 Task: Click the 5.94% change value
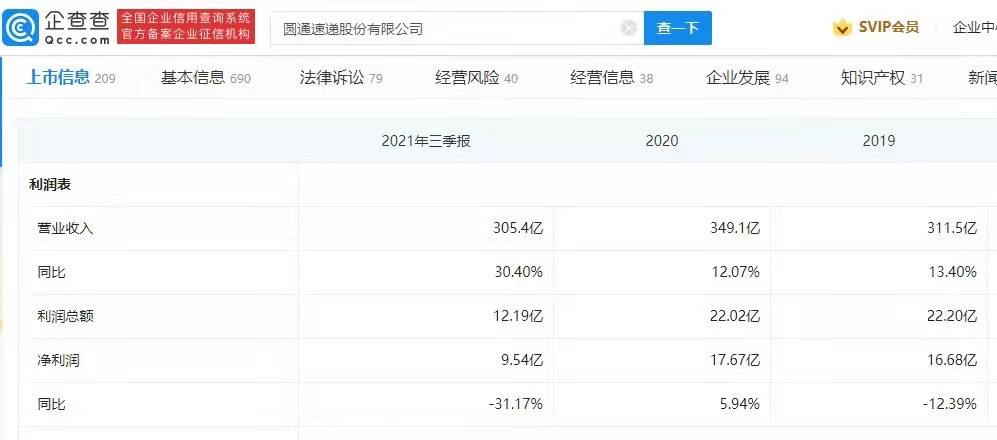739,404
